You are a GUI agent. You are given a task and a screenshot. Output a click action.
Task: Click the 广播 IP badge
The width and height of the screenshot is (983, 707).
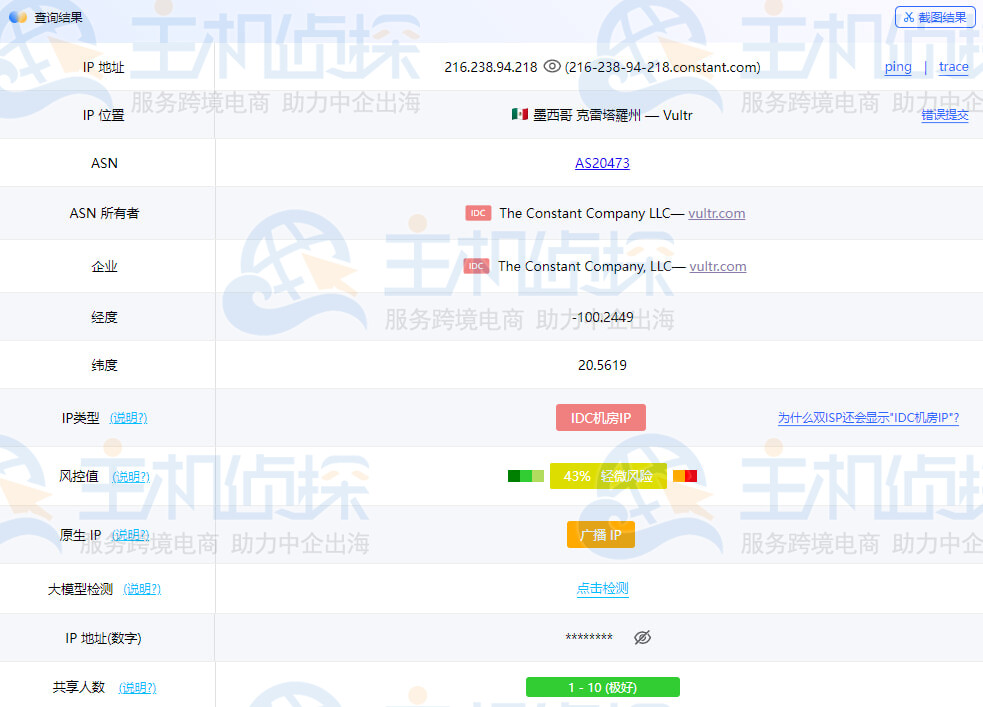(601, 535)
